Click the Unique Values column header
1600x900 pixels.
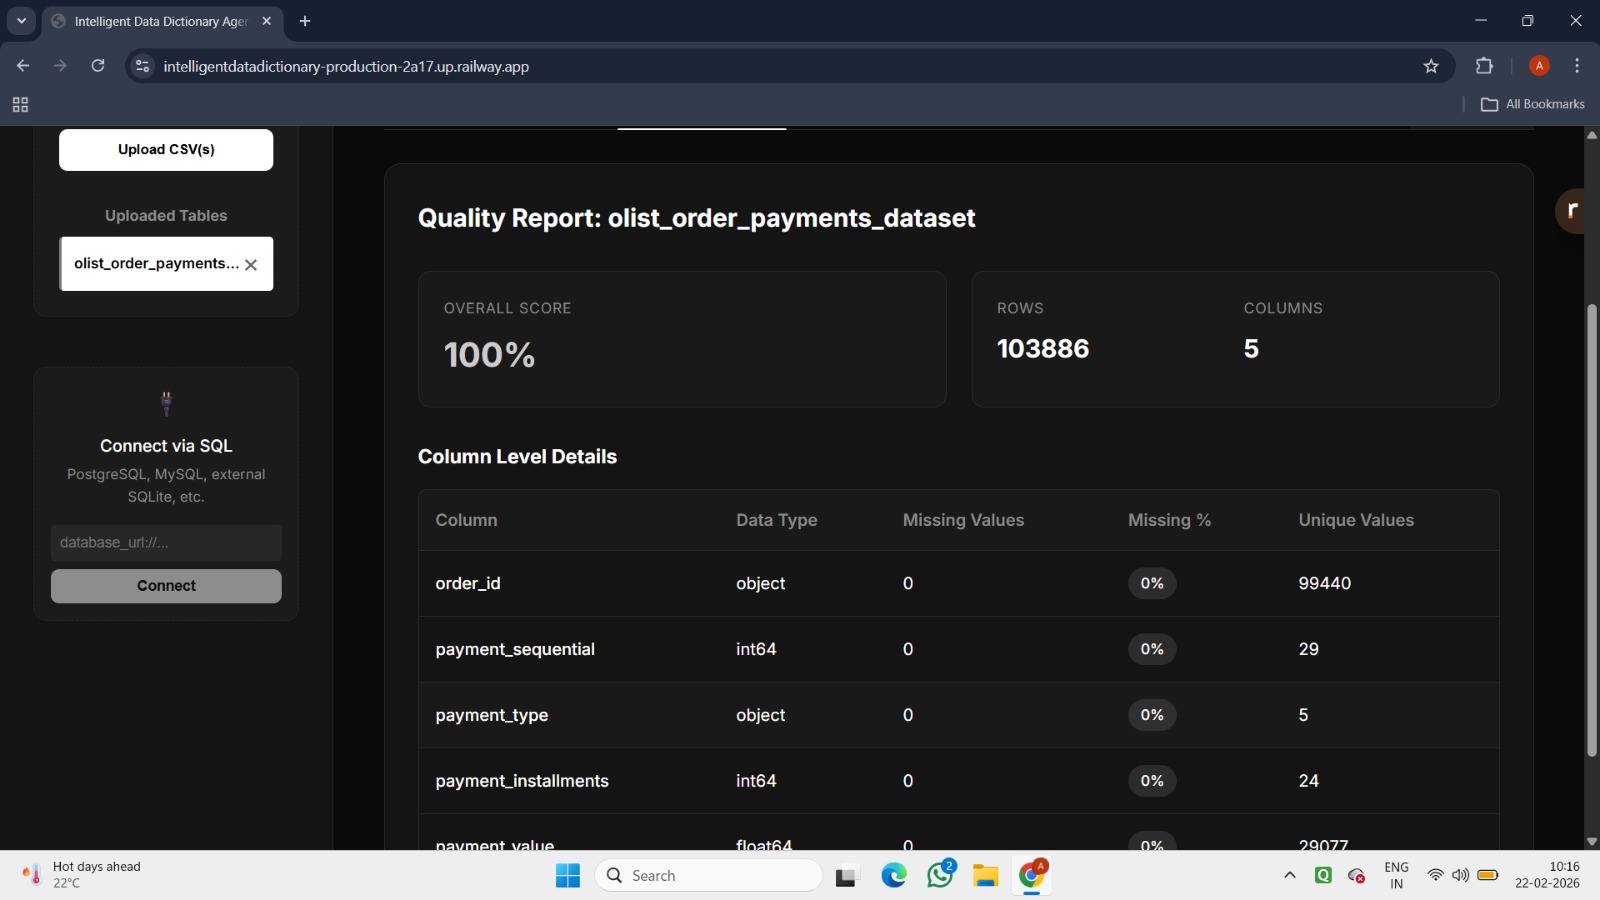(x=1356, y=520)
